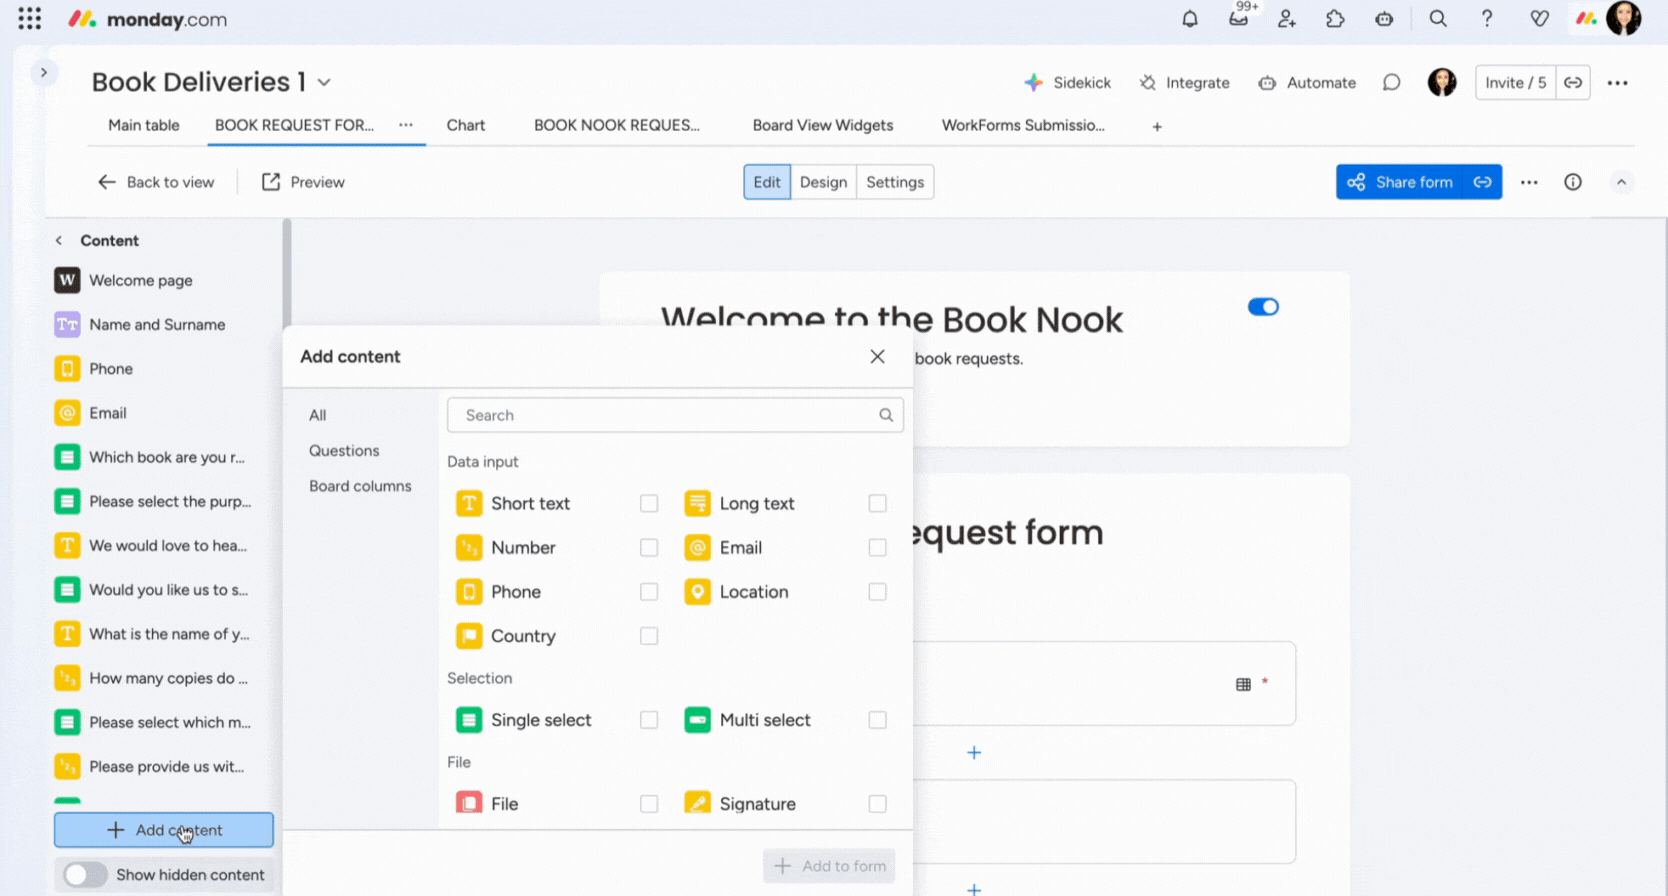1668x896 pixels.
Task: Collapse the board header chevron
Action: tap(1621, 182)
